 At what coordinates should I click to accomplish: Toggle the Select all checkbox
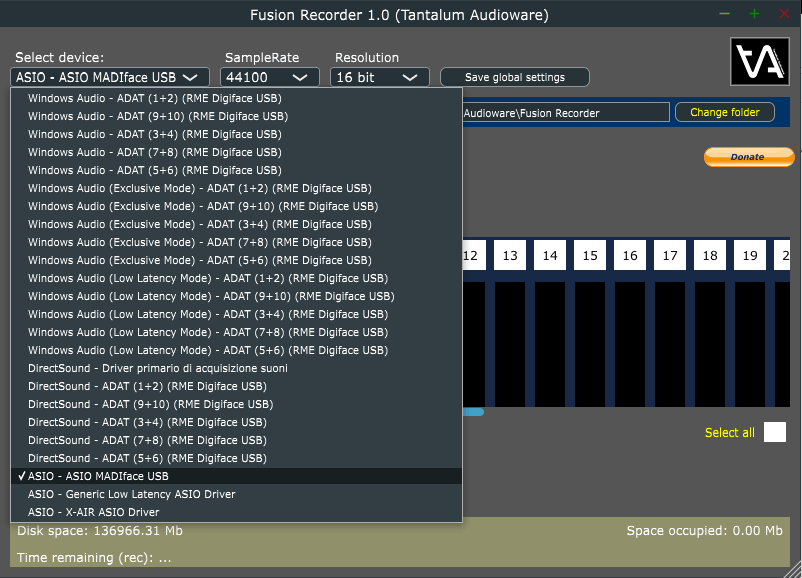pos(775,432)
